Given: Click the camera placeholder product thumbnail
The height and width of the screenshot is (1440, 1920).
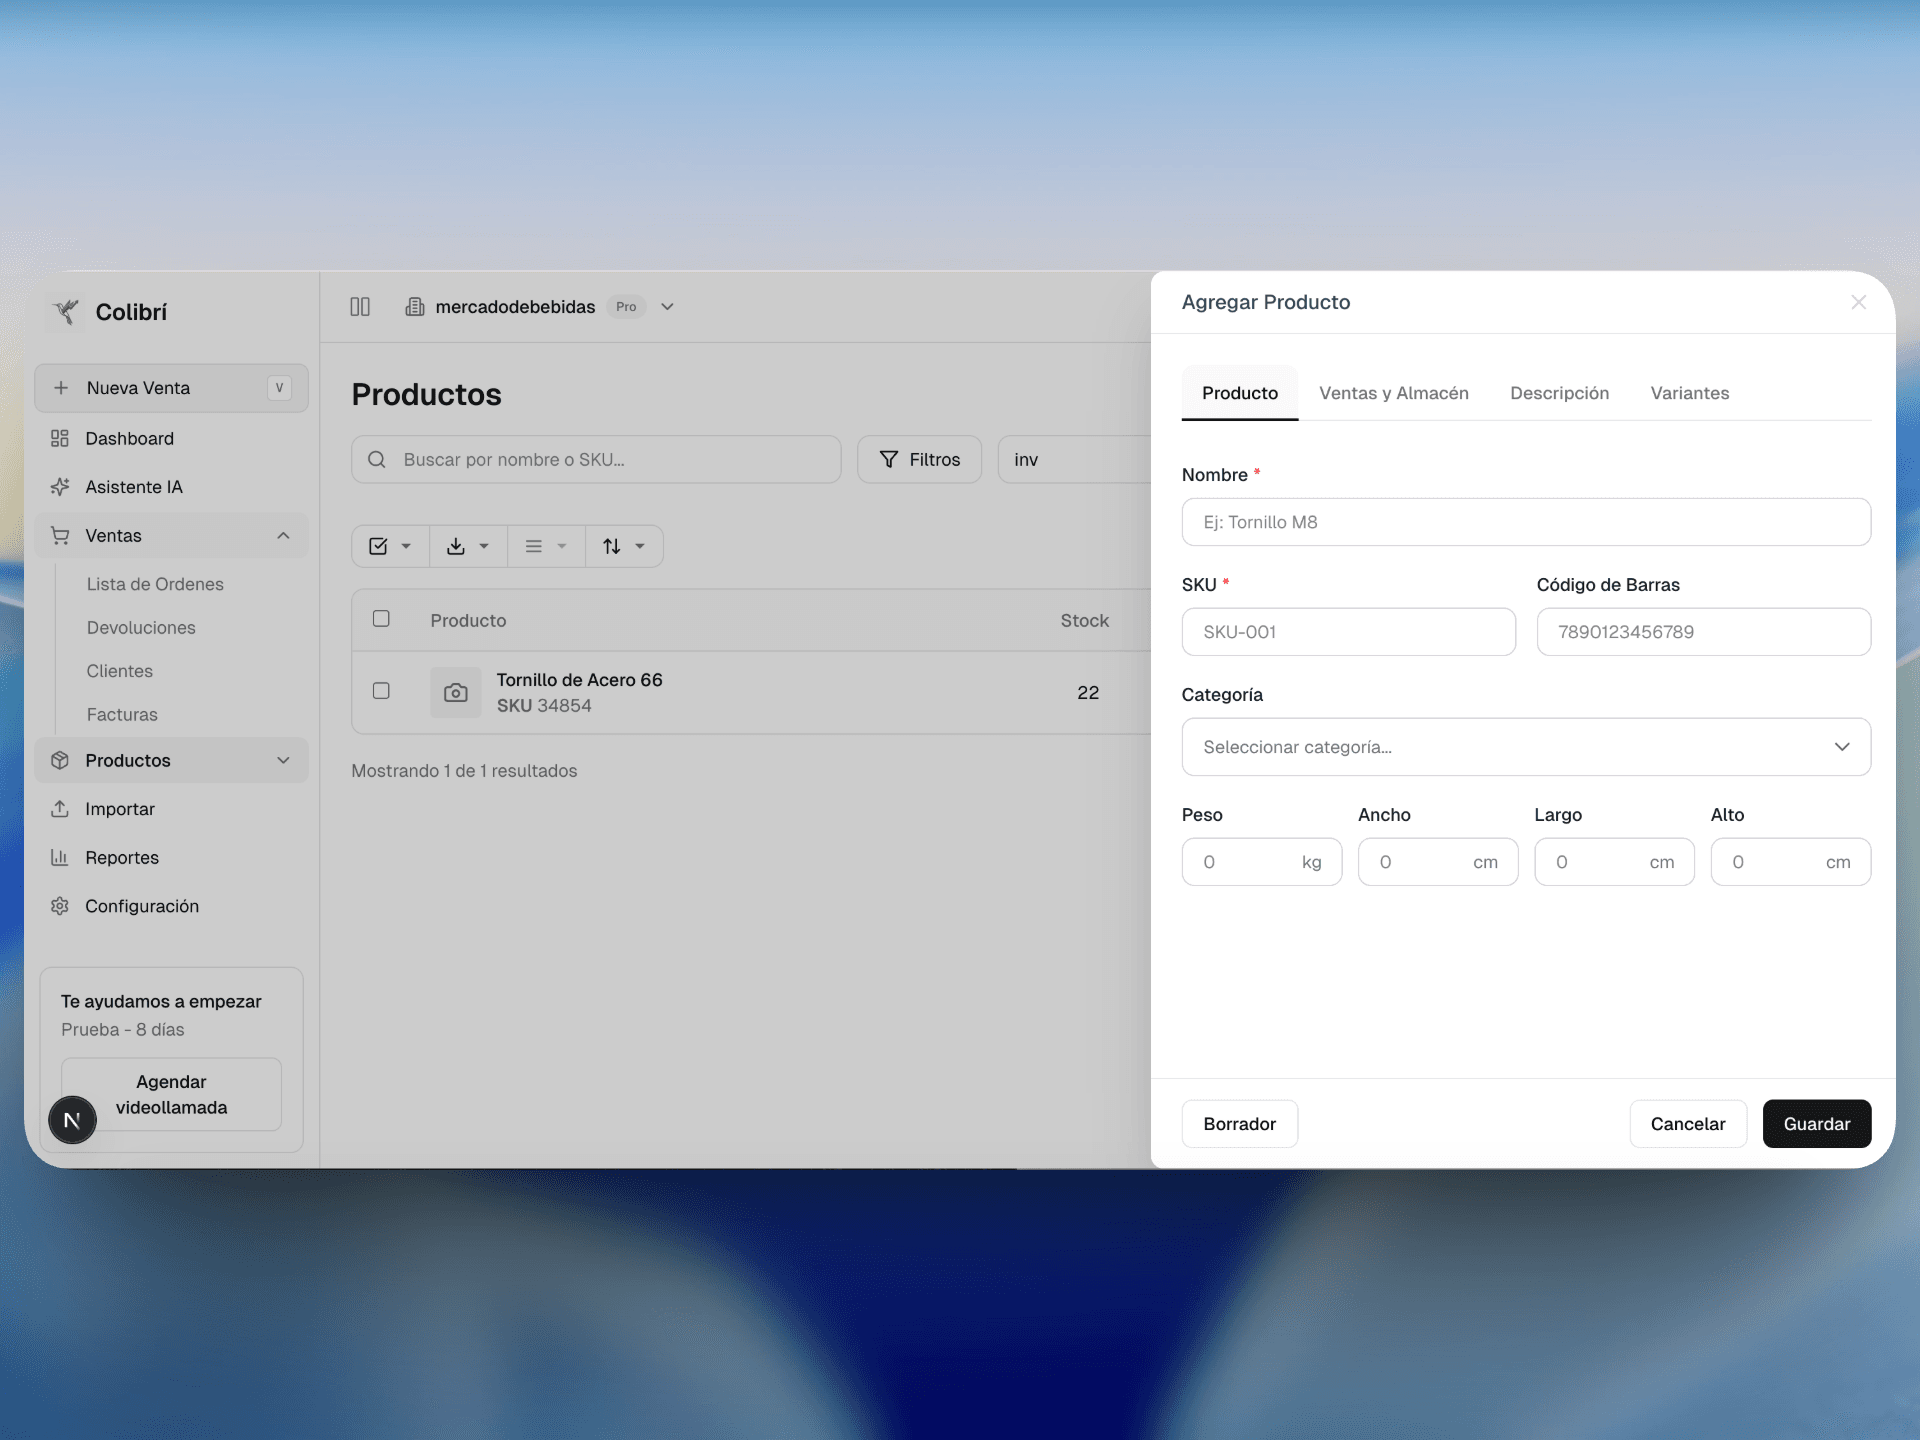Looking at the screenshot, I should pos(456,692).
